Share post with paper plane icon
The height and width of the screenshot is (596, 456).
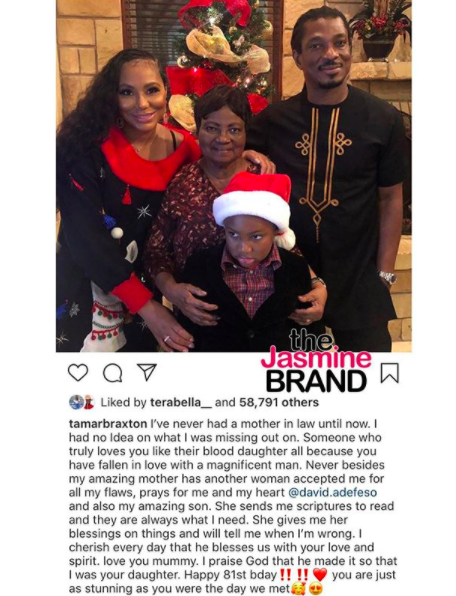point(147,372)
